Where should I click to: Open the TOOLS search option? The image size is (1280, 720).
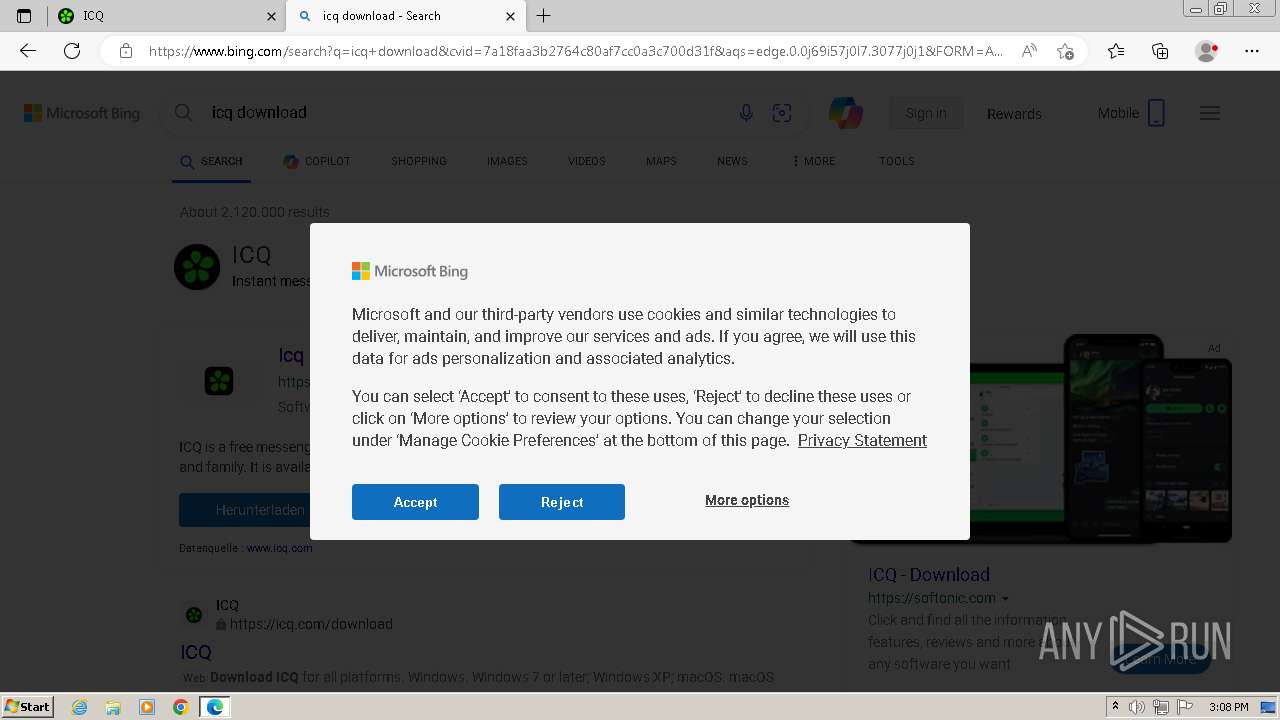[897, 161]
